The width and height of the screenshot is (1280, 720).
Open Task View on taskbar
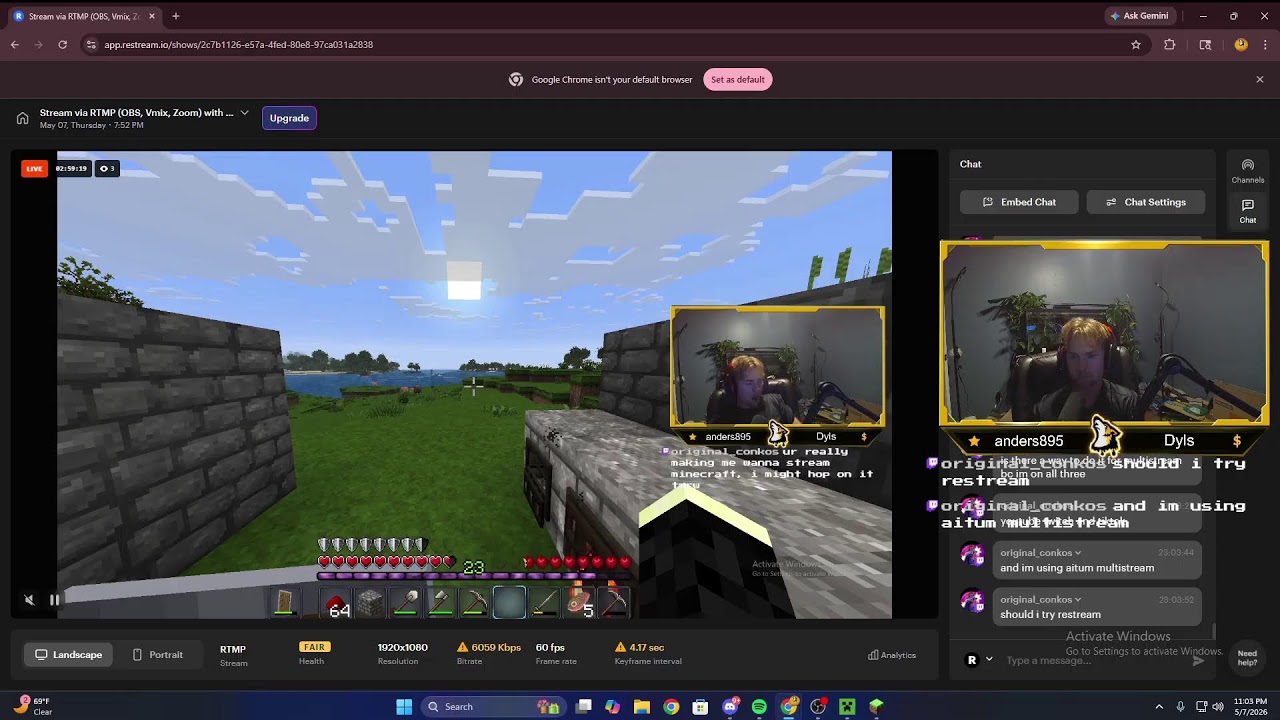[x=584, y=707]
